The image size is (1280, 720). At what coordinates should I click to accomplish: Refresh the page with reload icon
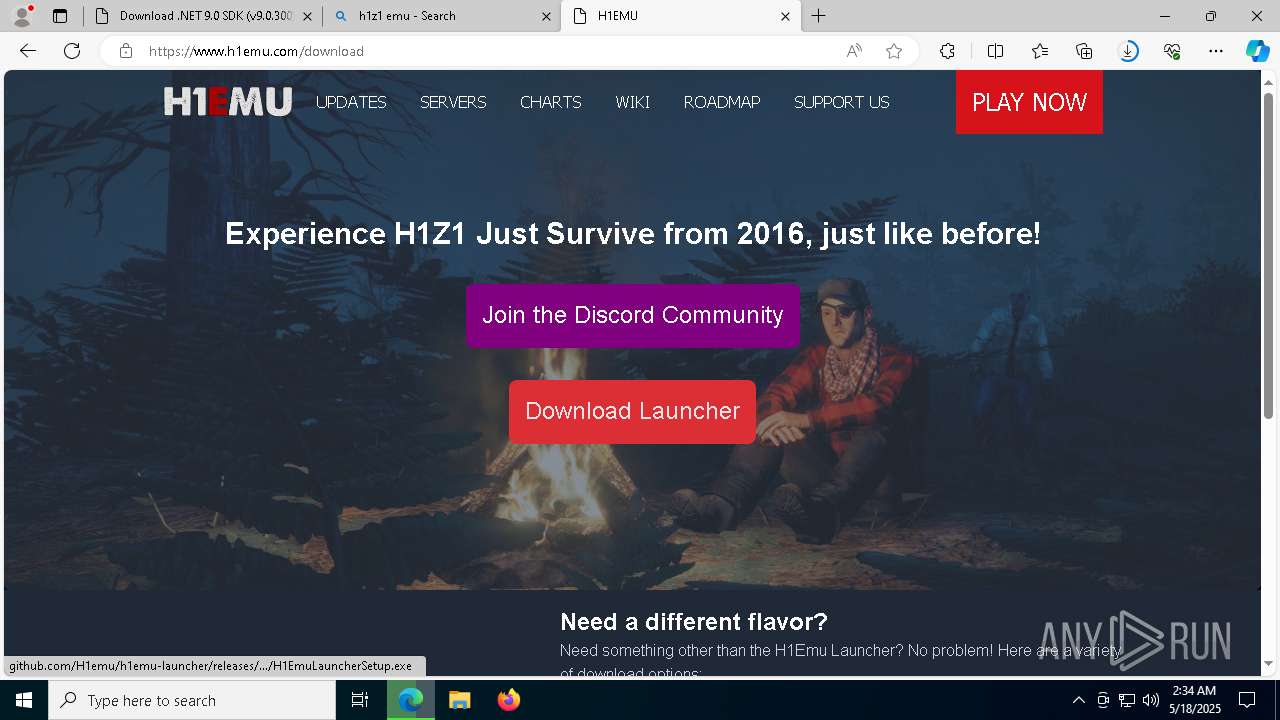pos(72,51)
